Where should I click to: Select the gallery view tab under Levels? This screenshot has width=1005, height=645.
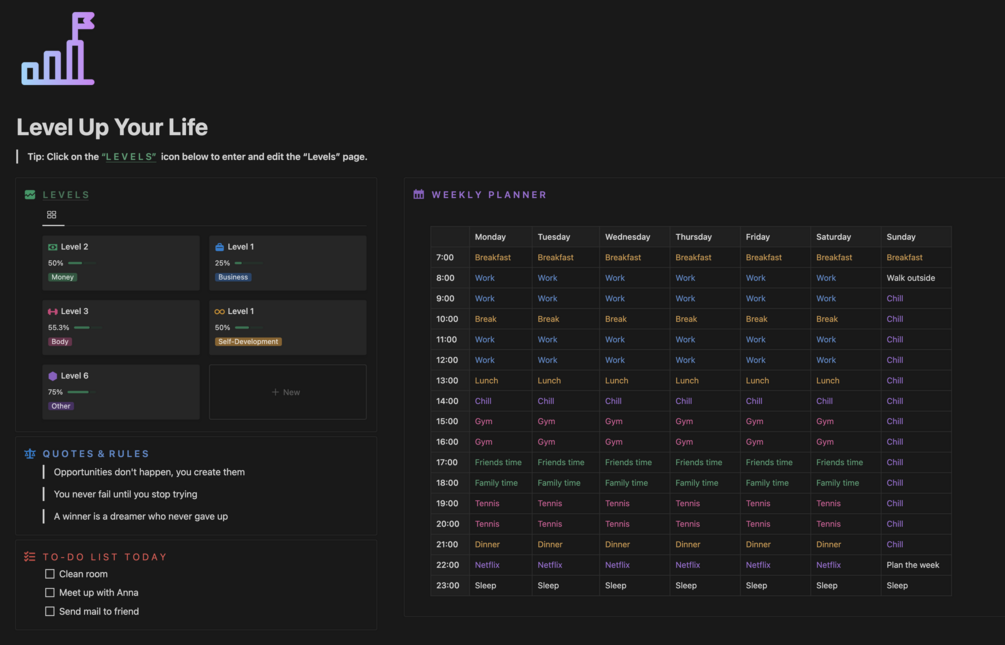click(x=52, y=215)
